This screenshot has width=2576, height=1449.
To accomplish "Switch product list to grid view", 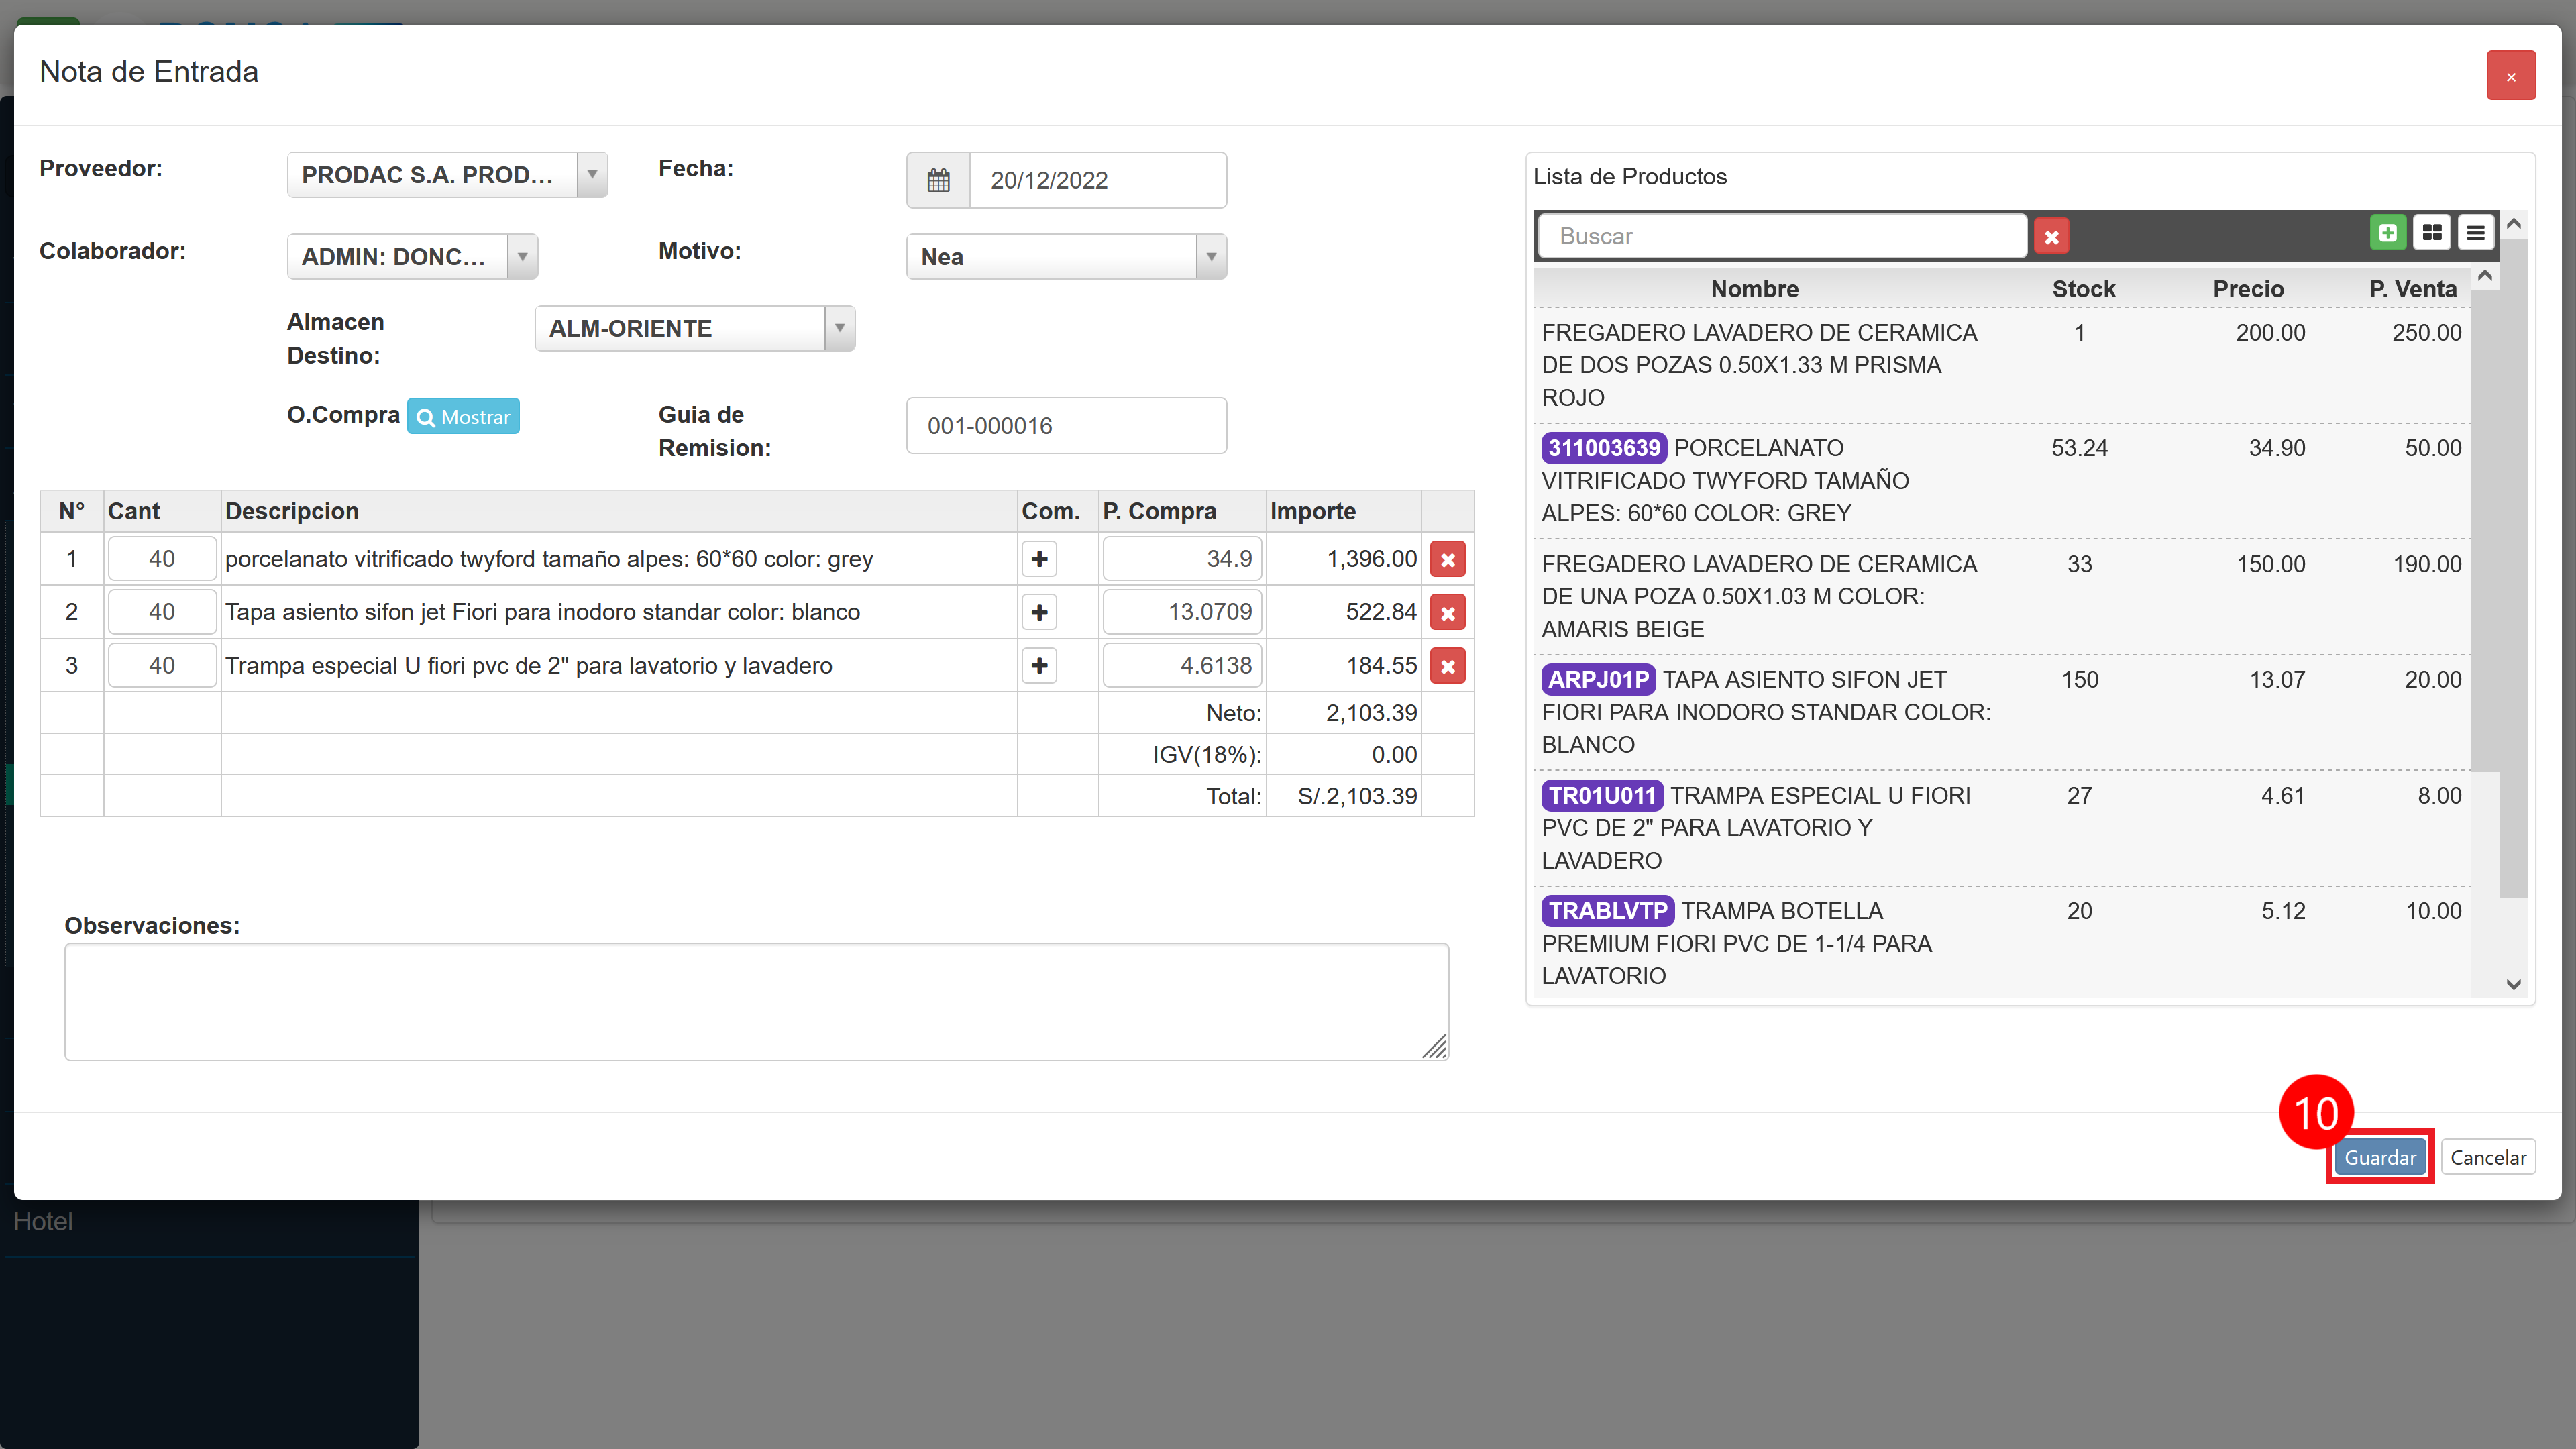I will click(2432, 233).
